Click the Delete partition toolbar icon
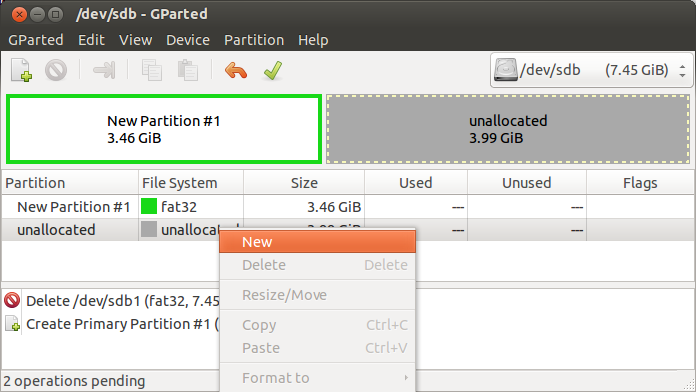 pos(56,70)
